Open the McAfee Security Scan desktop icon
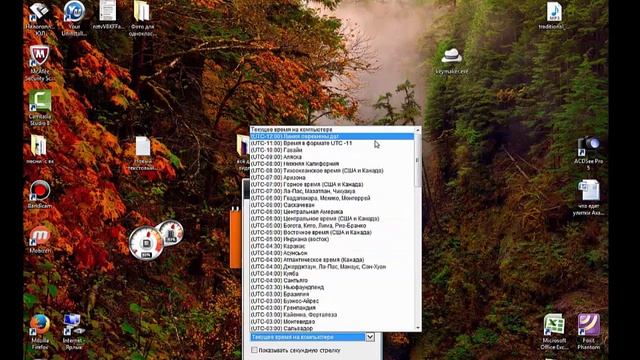Image resolution: width=640 pixels, height=360 pixels. tap(40, 56)
